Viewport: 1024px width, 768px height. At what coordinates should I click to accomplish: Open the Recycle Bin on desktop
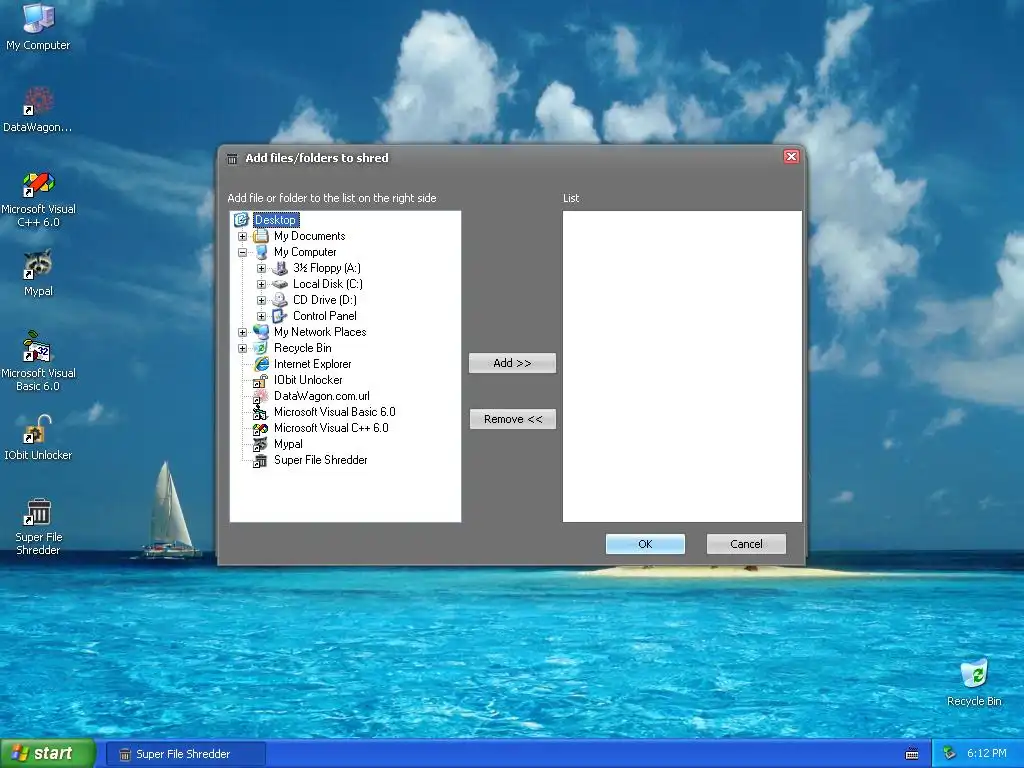point(974,683)
